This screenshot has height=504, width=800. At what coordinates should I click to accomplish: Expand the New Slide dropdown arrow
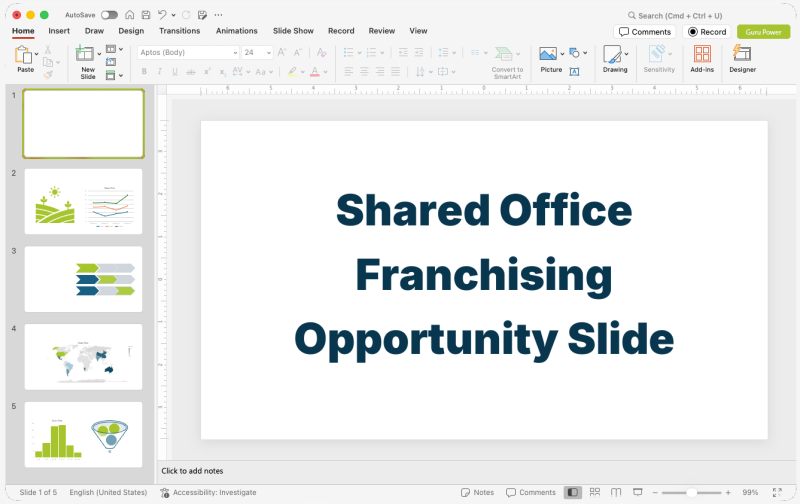tap(99, 54)
